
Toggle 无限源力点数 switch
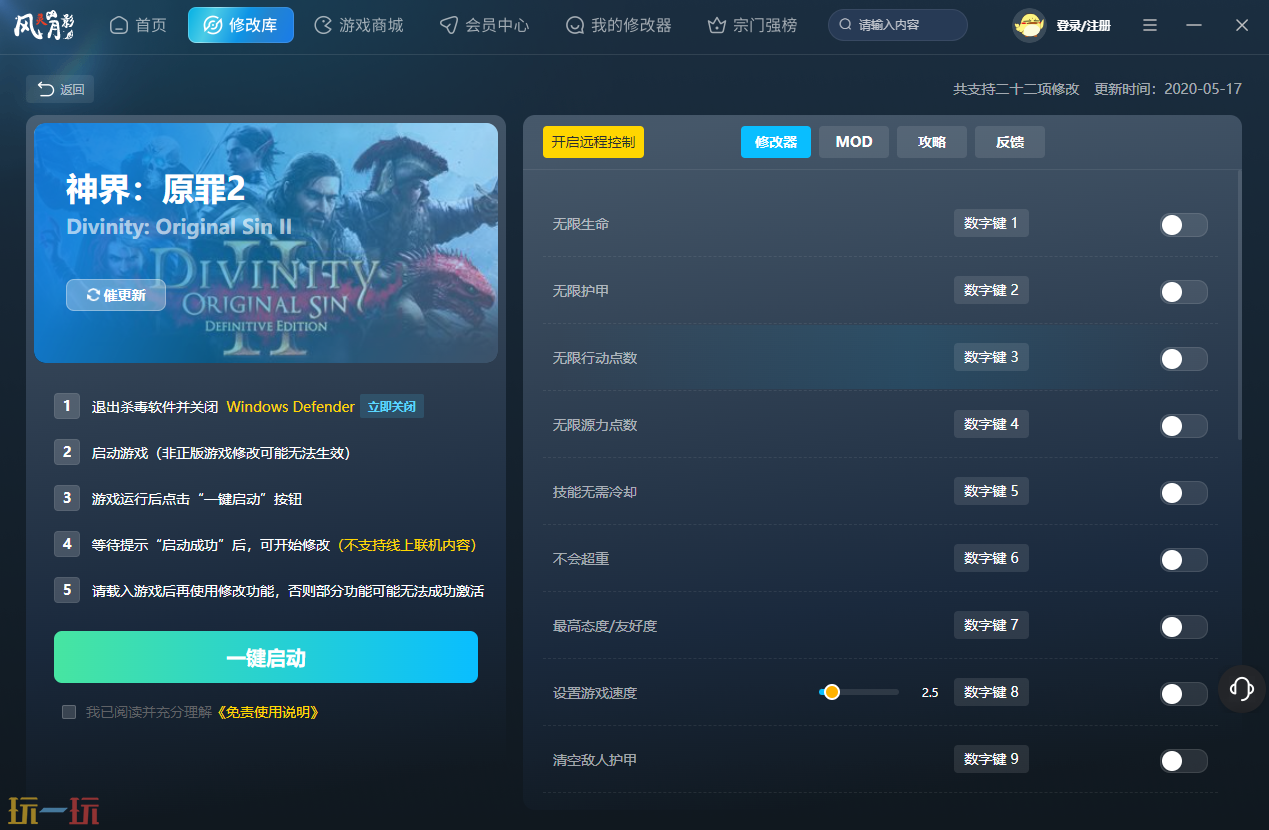tap(1184, 426)
